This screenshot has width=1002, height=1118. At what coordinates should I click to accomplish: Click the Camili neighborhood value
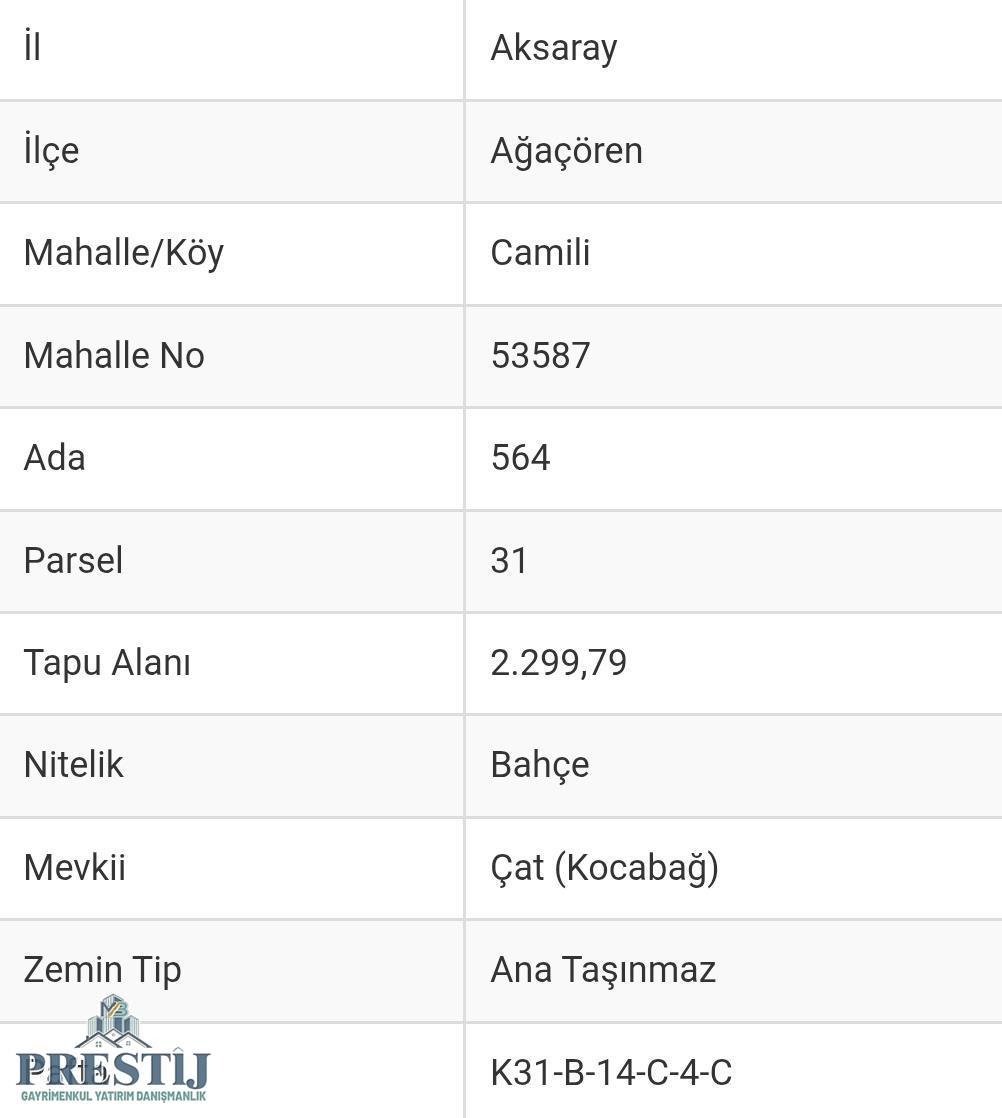click(x=540, y=253)
